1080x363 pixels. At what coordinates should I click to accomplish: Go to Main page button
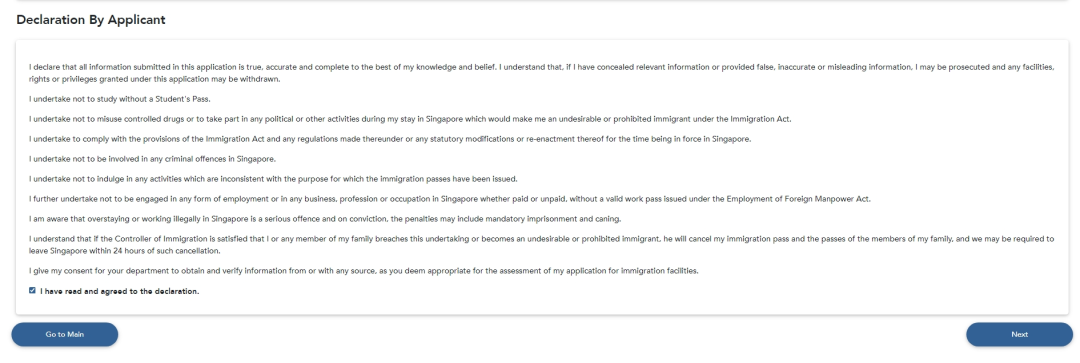click(x=65, y=334)
